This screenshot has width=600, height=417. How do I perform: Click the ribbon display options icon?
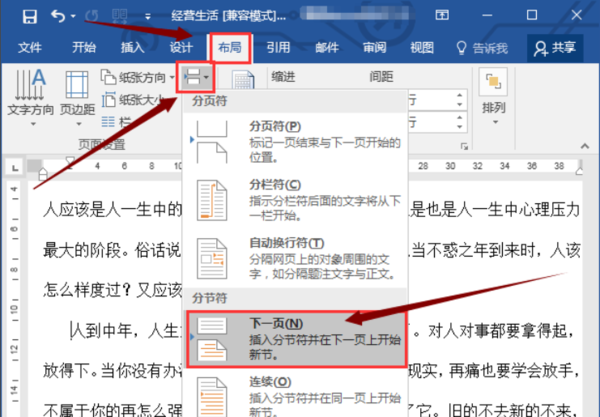[x=442, y=15]
